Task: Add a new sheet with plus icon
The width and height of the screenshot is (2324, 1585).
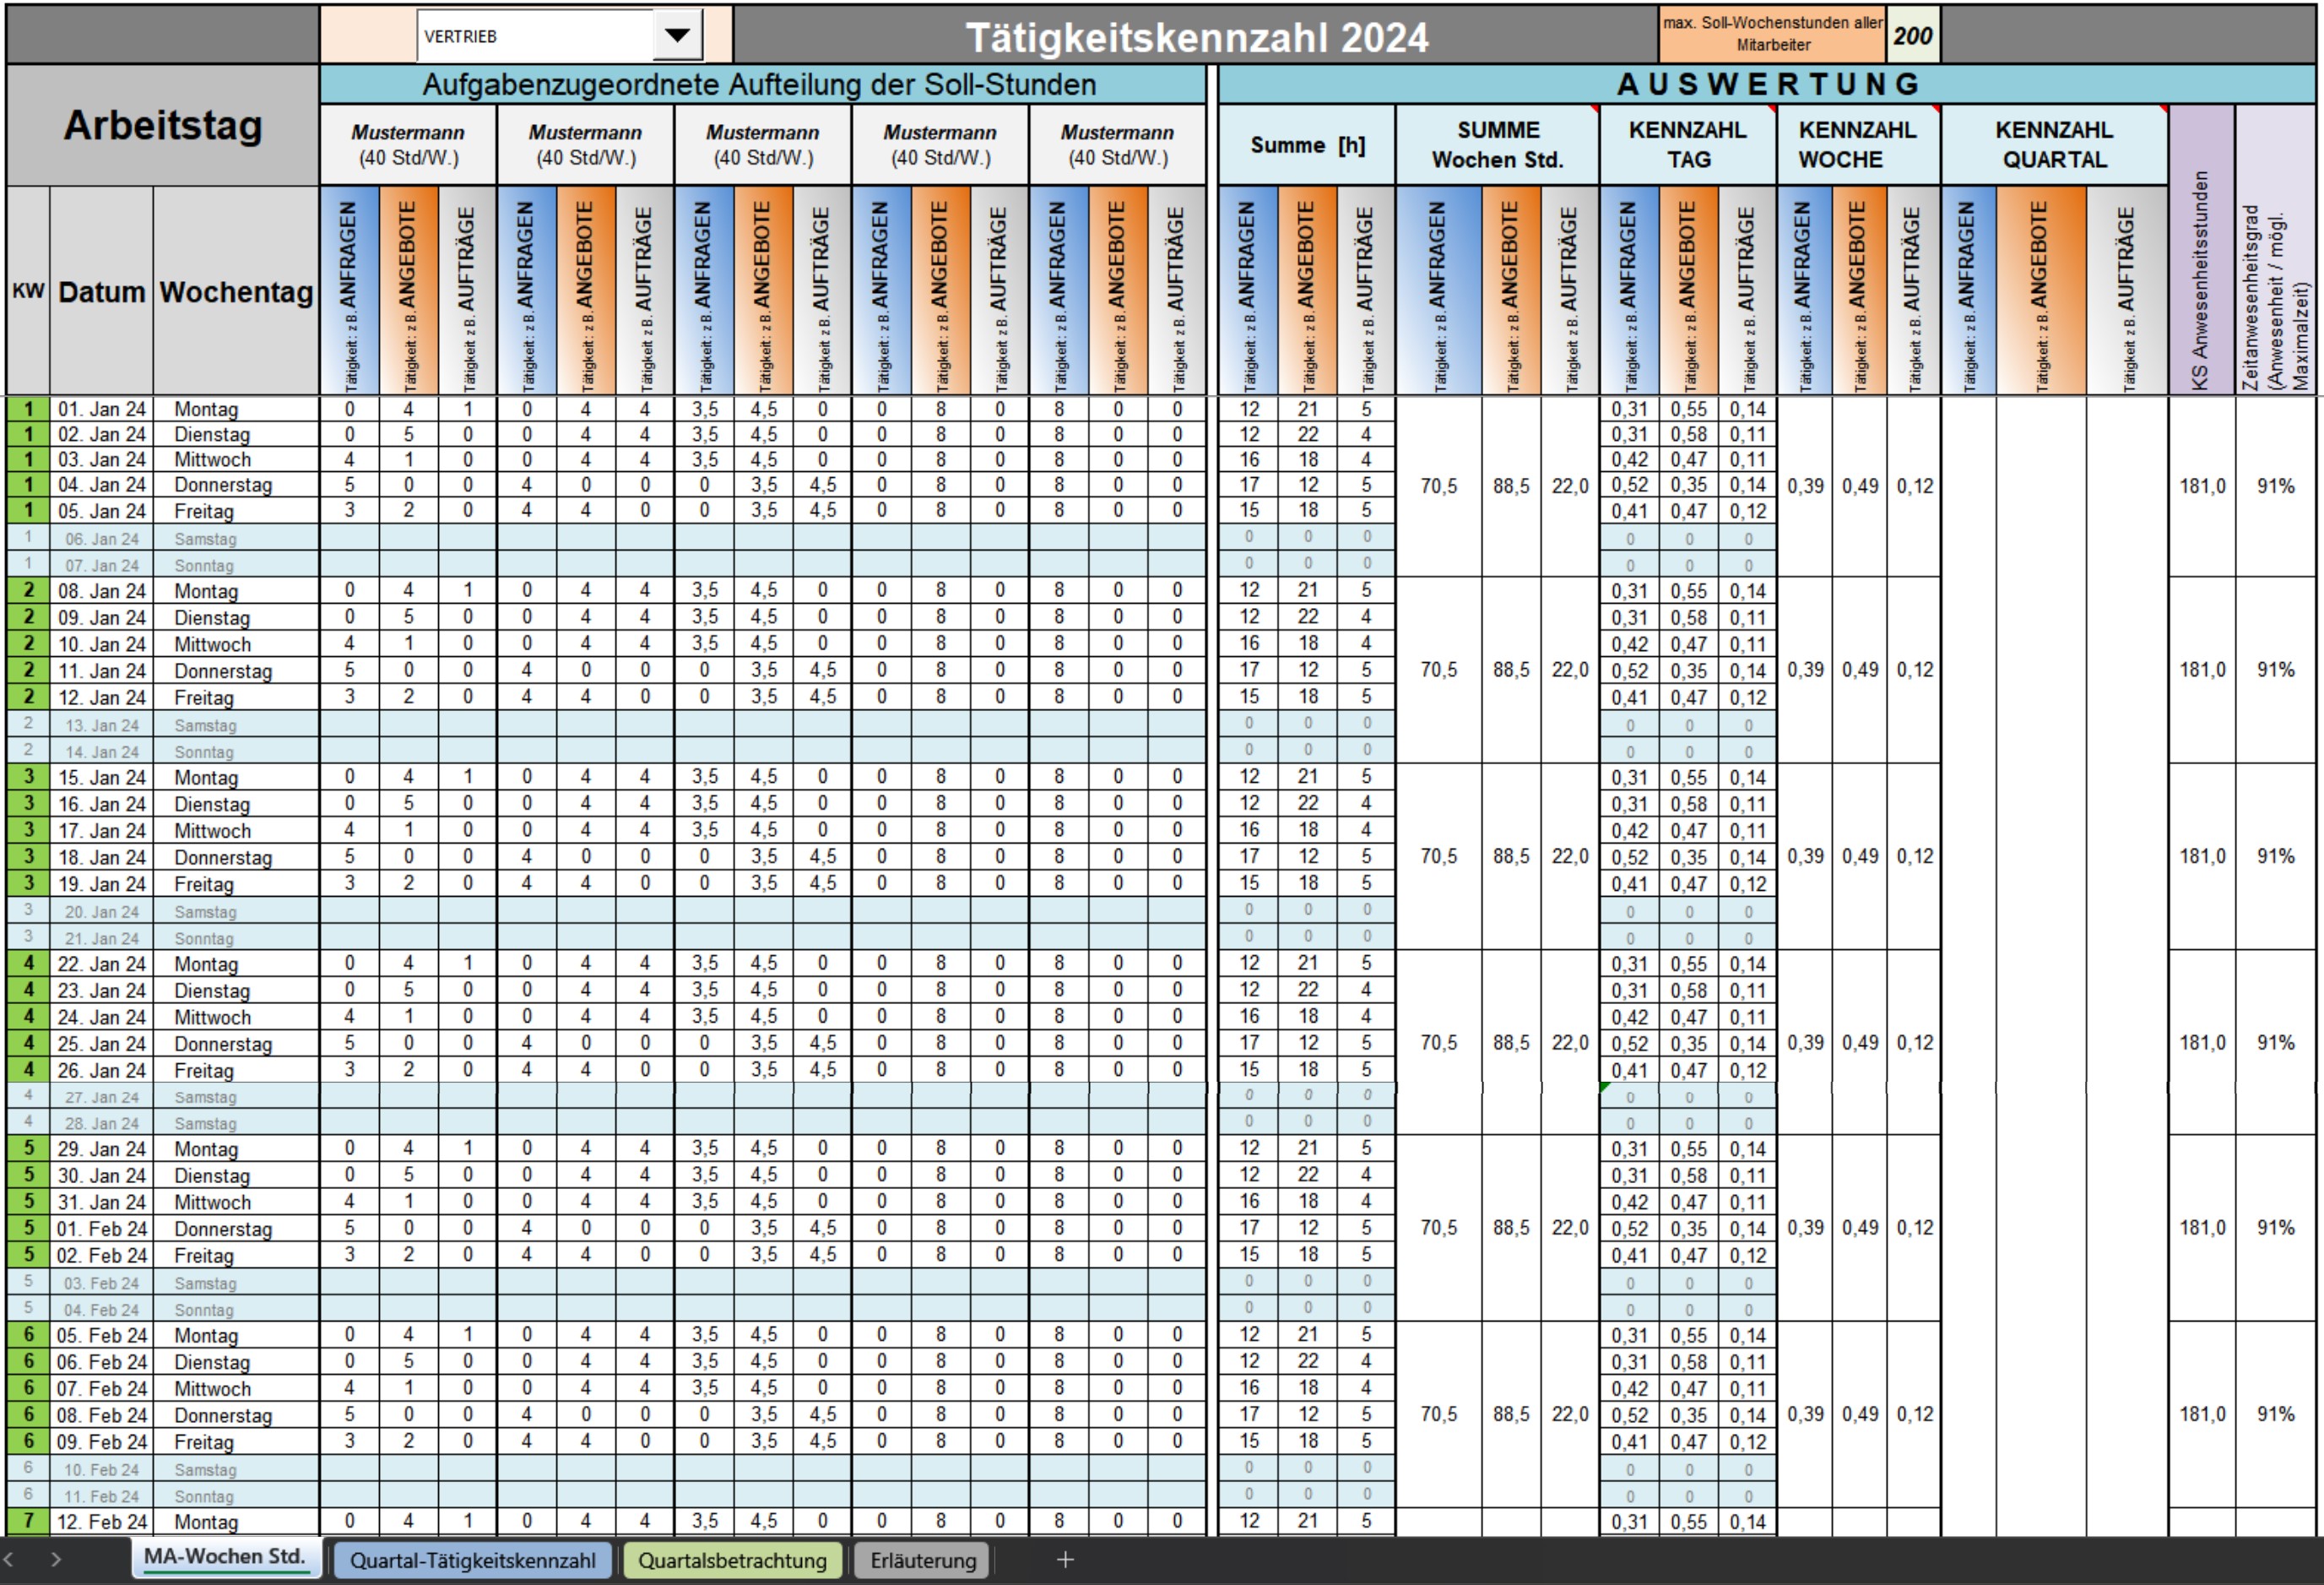Action: [x=1065, y=1560]
